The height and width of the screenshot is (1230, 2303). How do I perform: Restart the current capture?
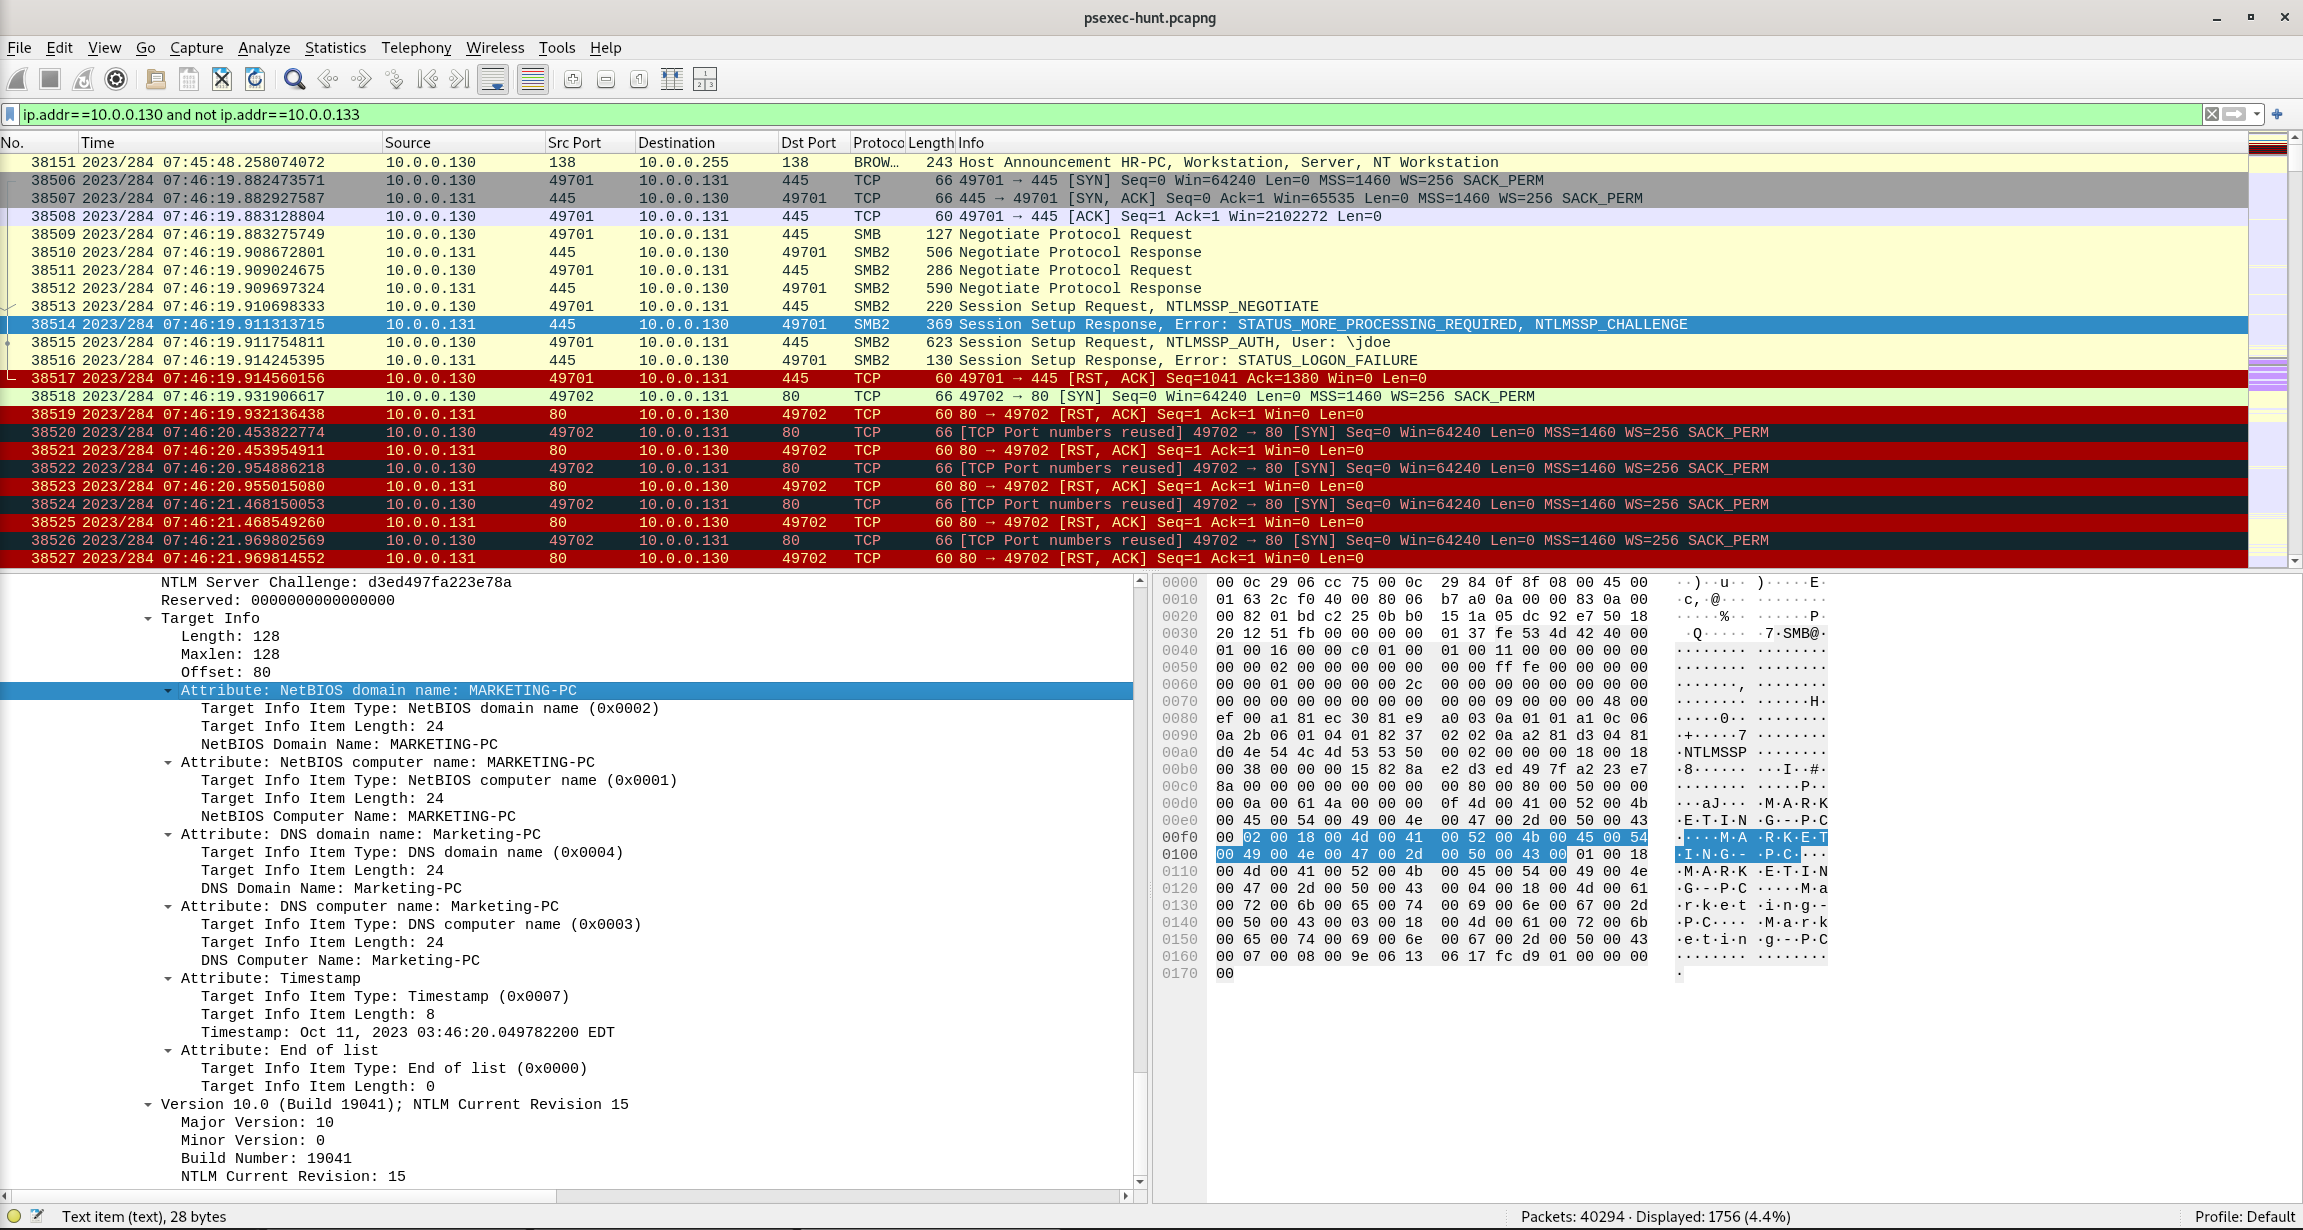pyautogui.click(x=83, y=80)
